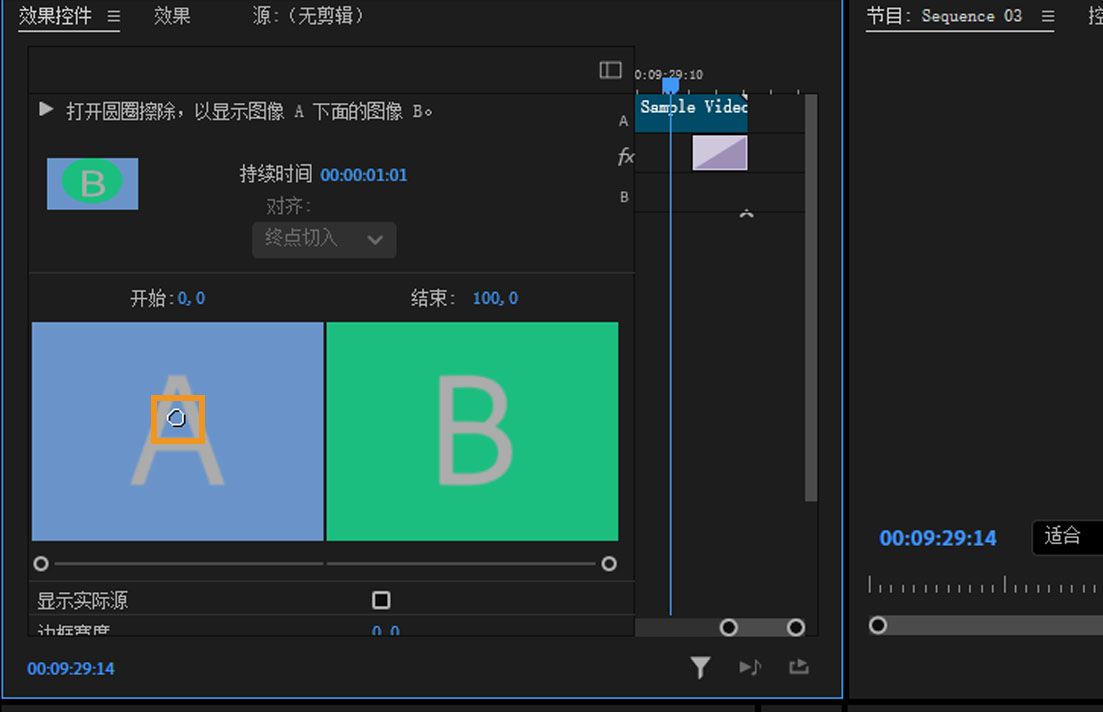Click the fx badge on the transition
The image size is (1103, 712).
coord(625,157)
